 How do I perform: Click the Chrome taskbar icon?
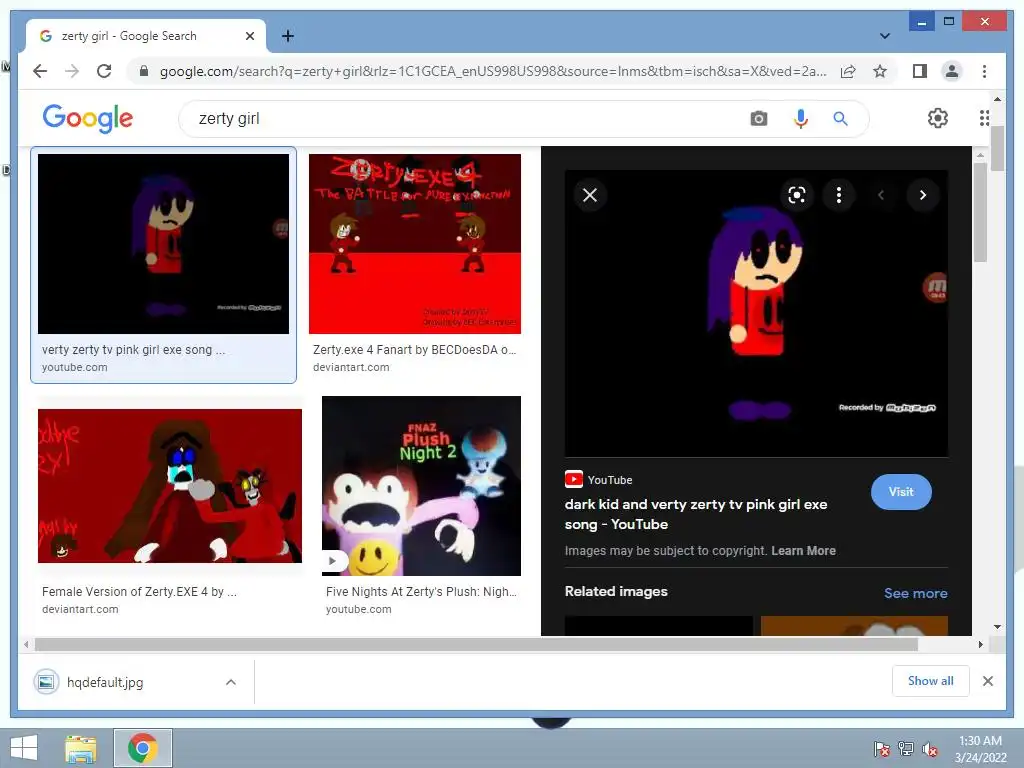point(142,748)
